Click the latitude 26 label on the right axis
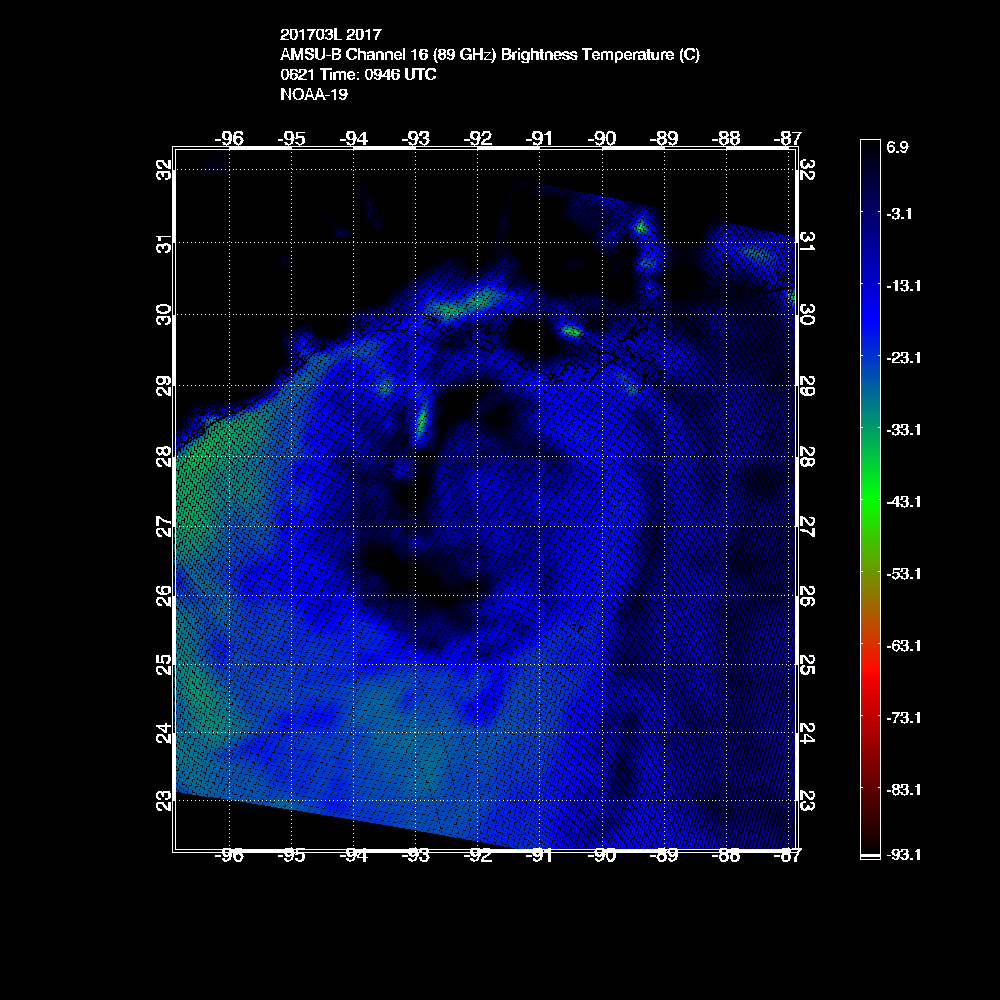This screenshot has width=1000, height=1000. (807, 596)
